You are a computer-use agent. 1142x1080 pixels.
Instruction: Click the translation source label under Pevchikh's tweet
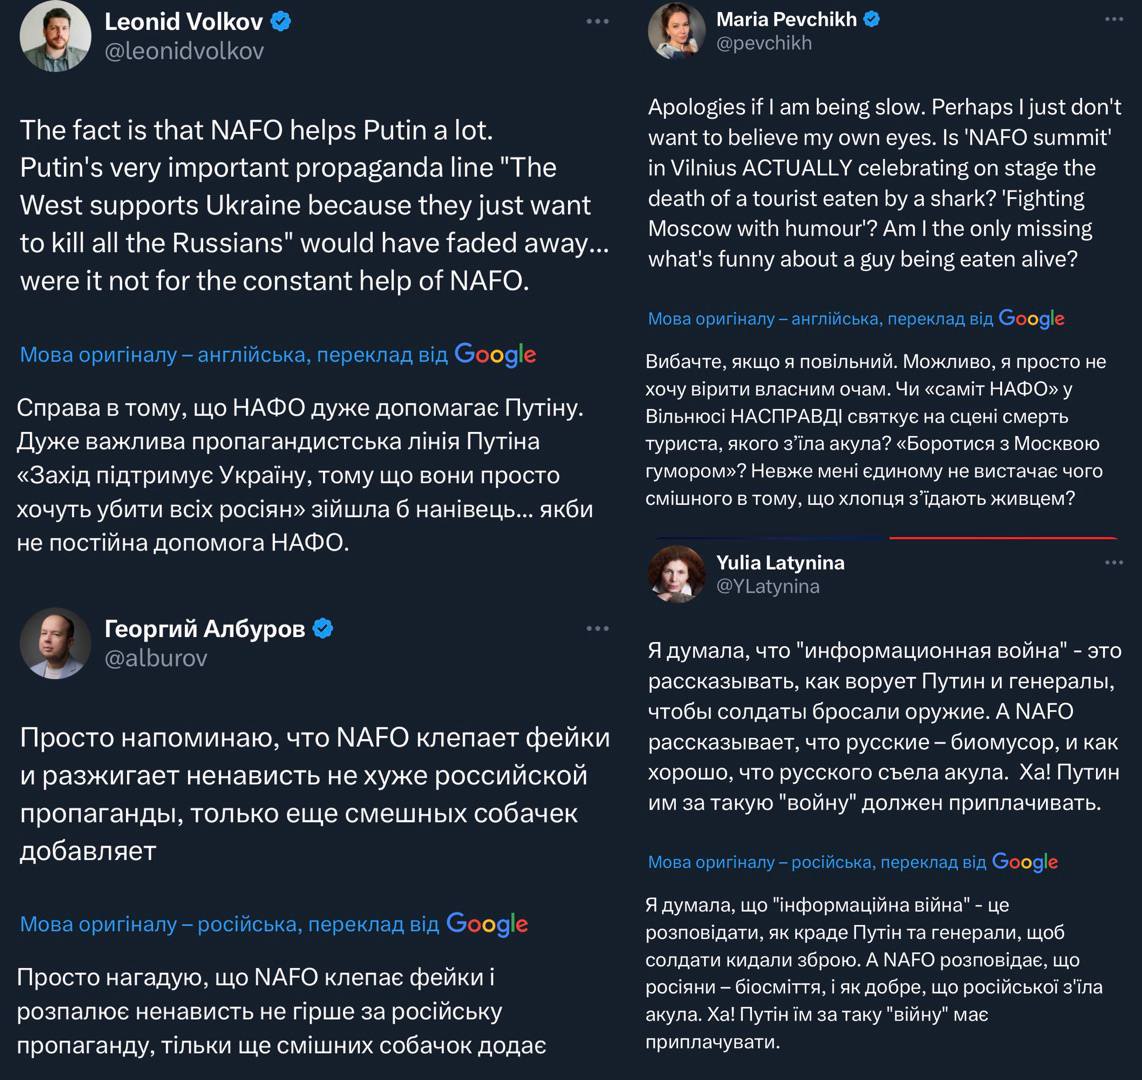820,319
